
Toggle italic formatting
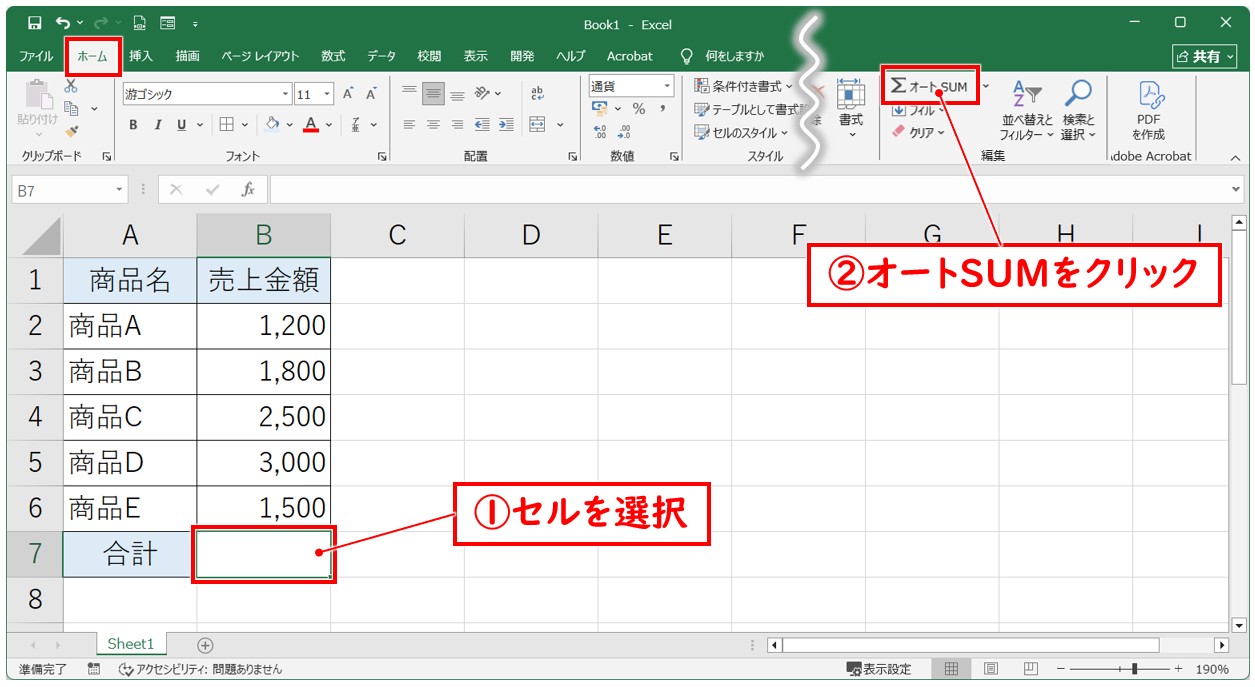tap(157, 125)
